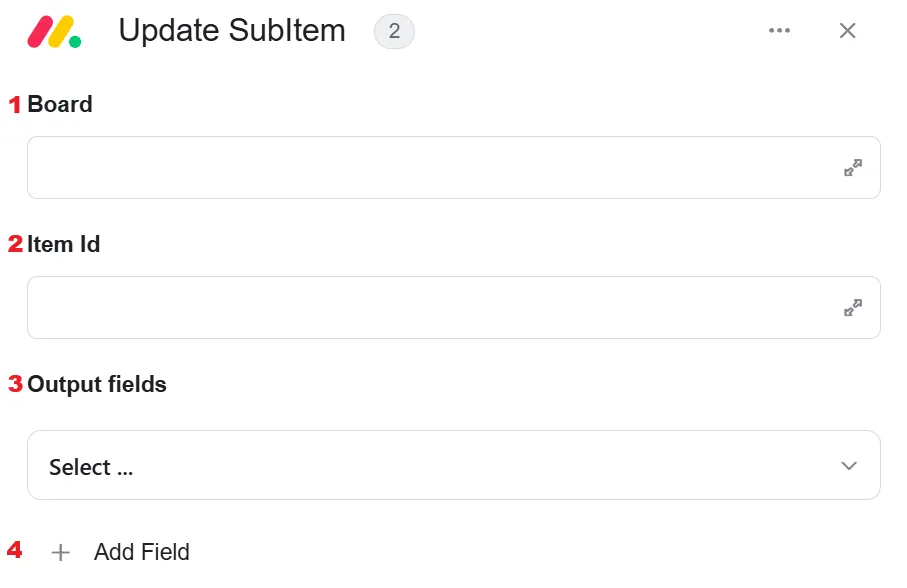Image resolution: width=907 pixels, height=588 pixels.
Task: Click the step number 2 badge
Action: click(x=394, y=31)
